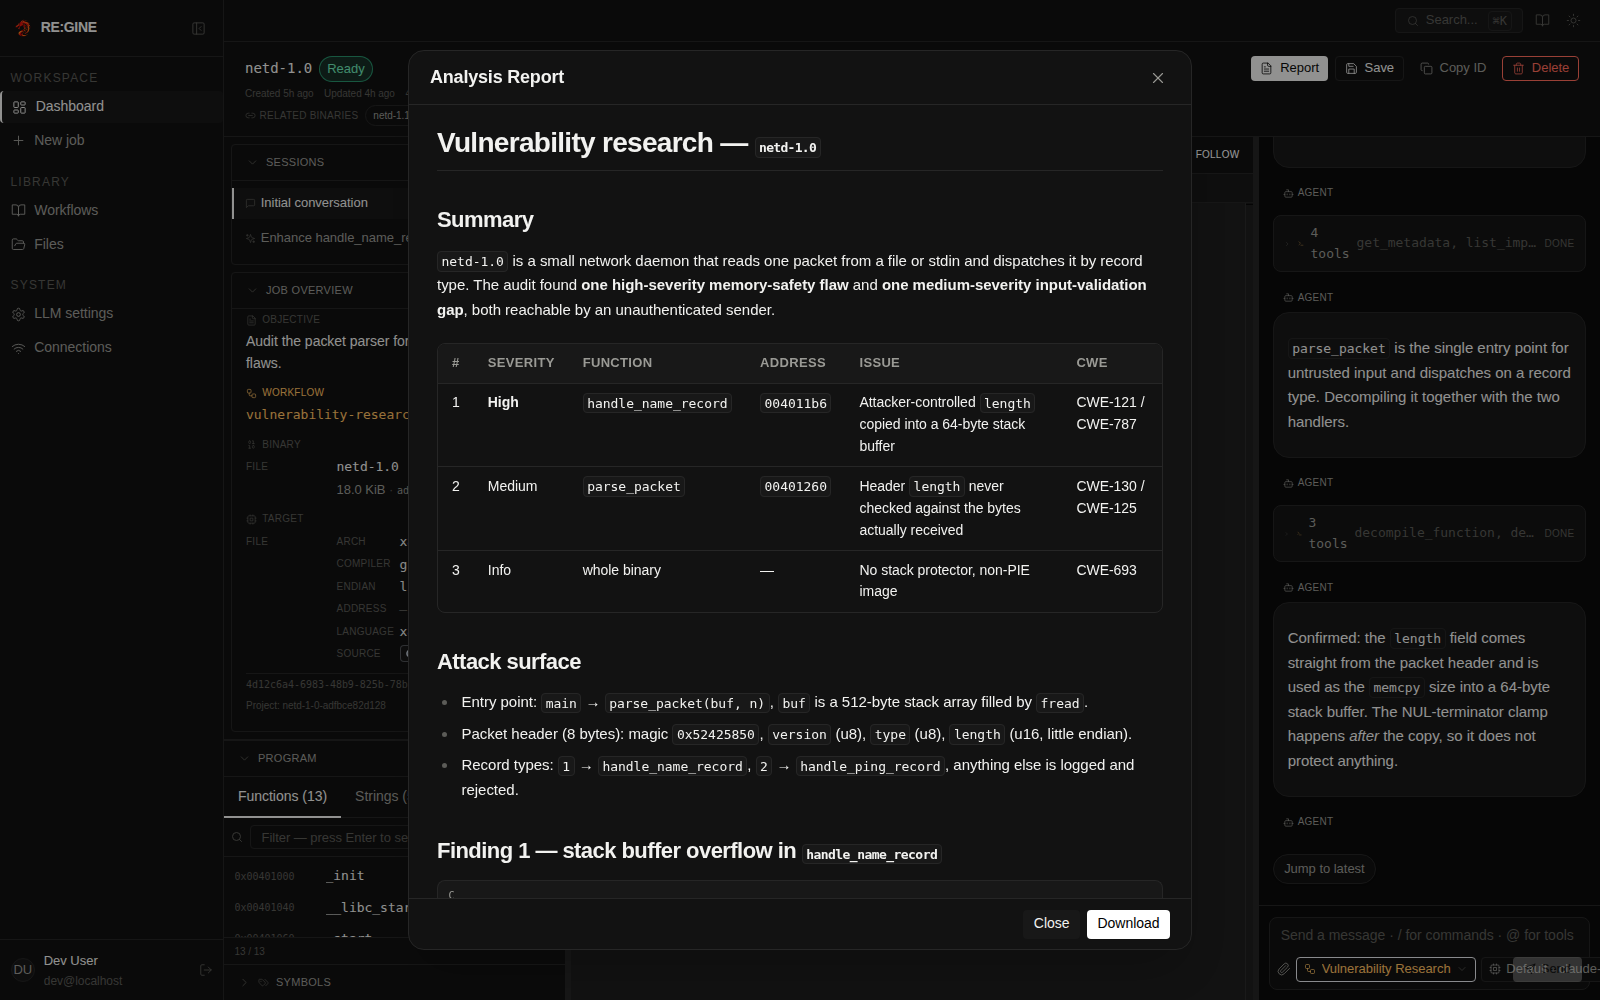
Task: Open the Dashboard page
Action: pos(112,106)
